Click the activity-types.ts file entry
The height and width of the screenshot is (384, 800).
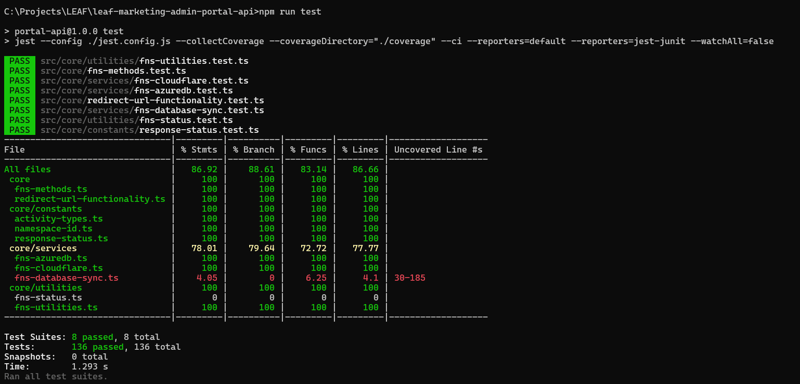(59, 219)
